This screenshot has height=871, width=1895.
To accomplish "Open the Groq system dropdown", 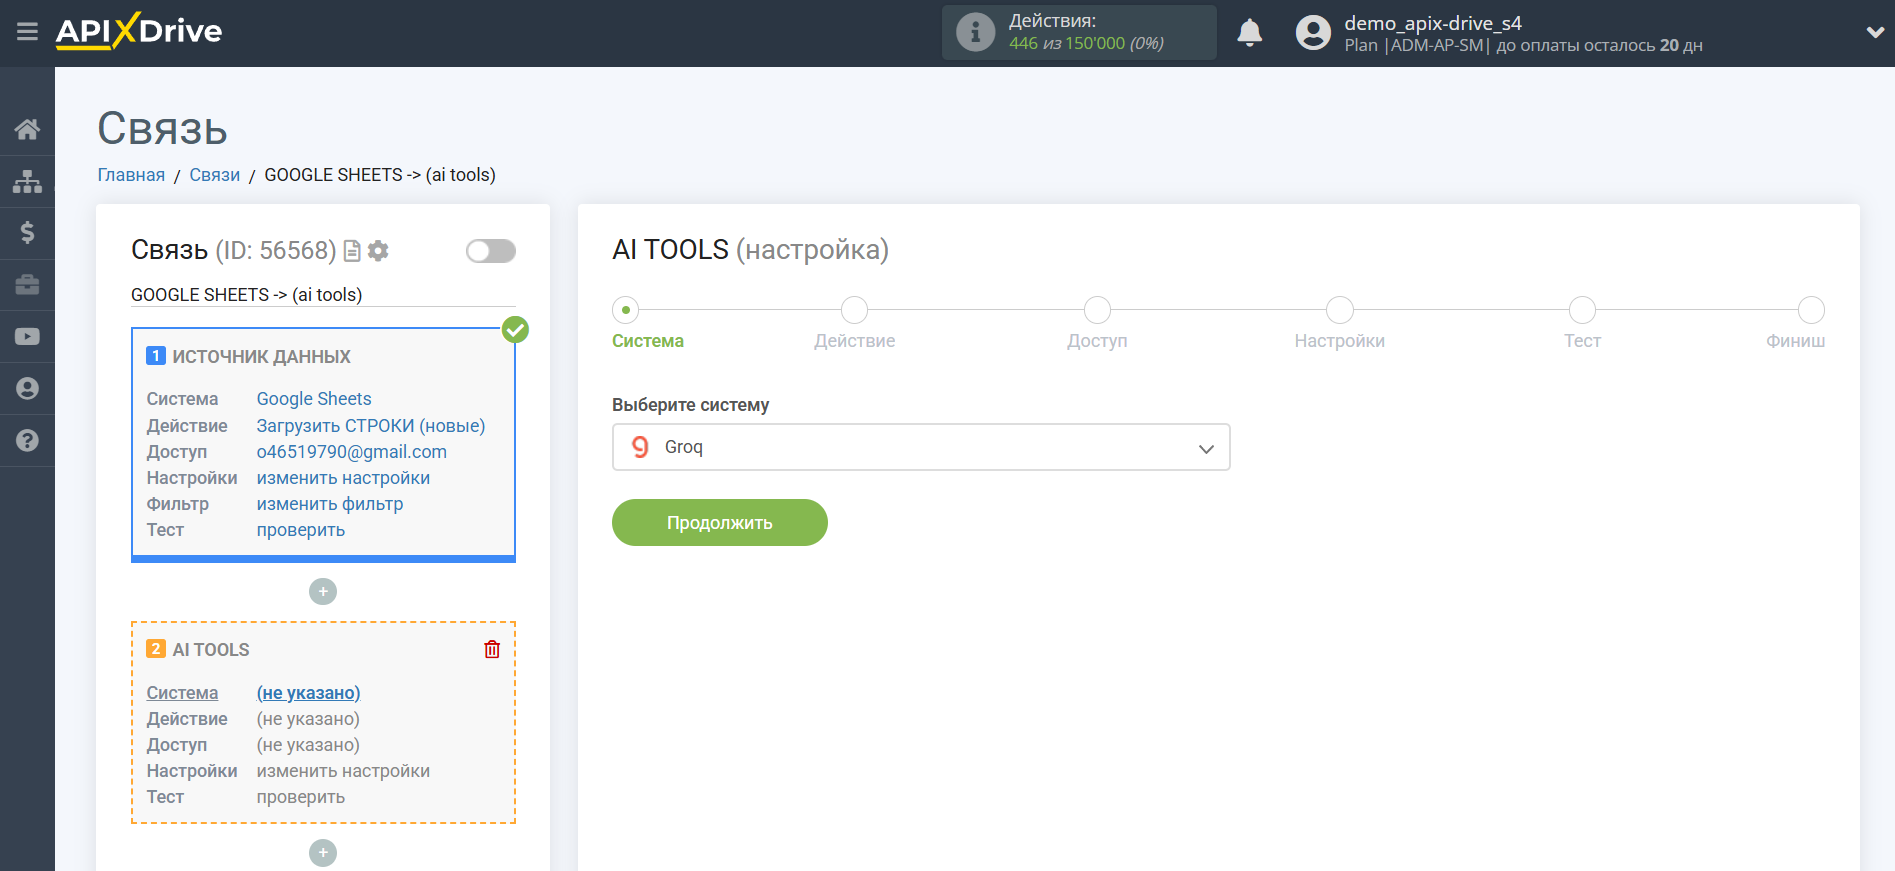I will tap(920, 447).
